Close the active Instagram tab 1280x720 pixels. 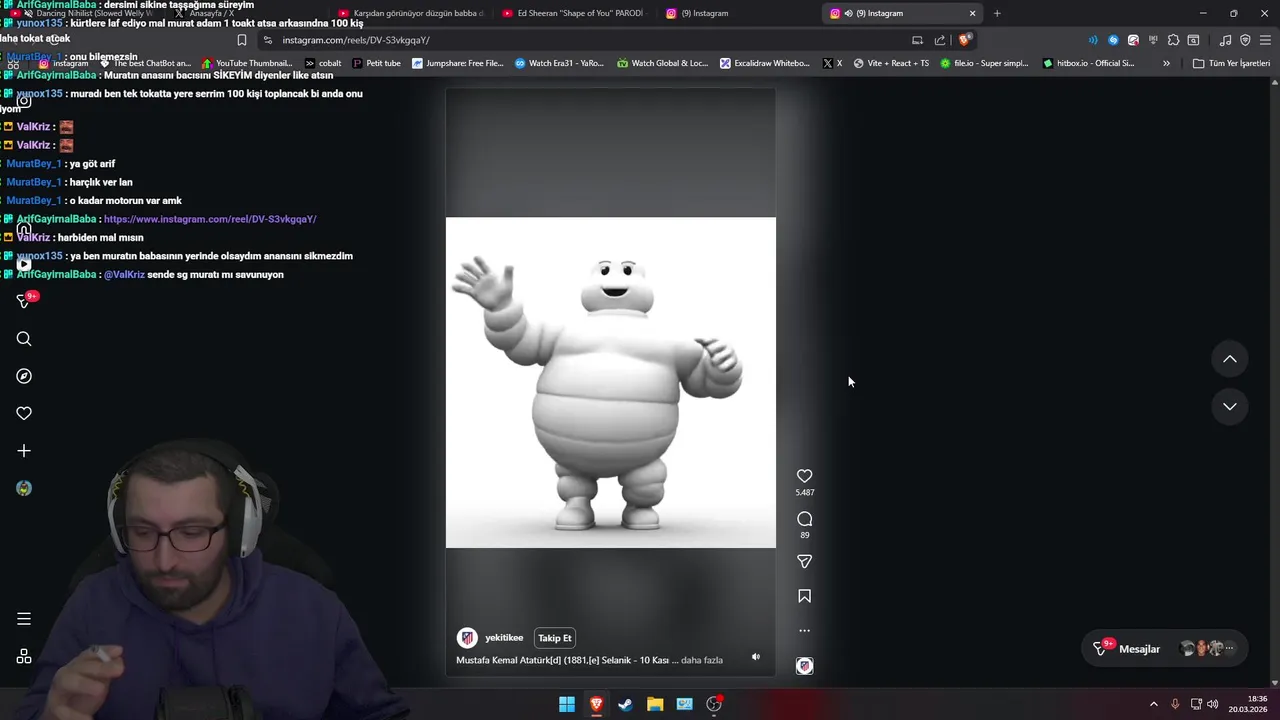(x=972, y=13)
